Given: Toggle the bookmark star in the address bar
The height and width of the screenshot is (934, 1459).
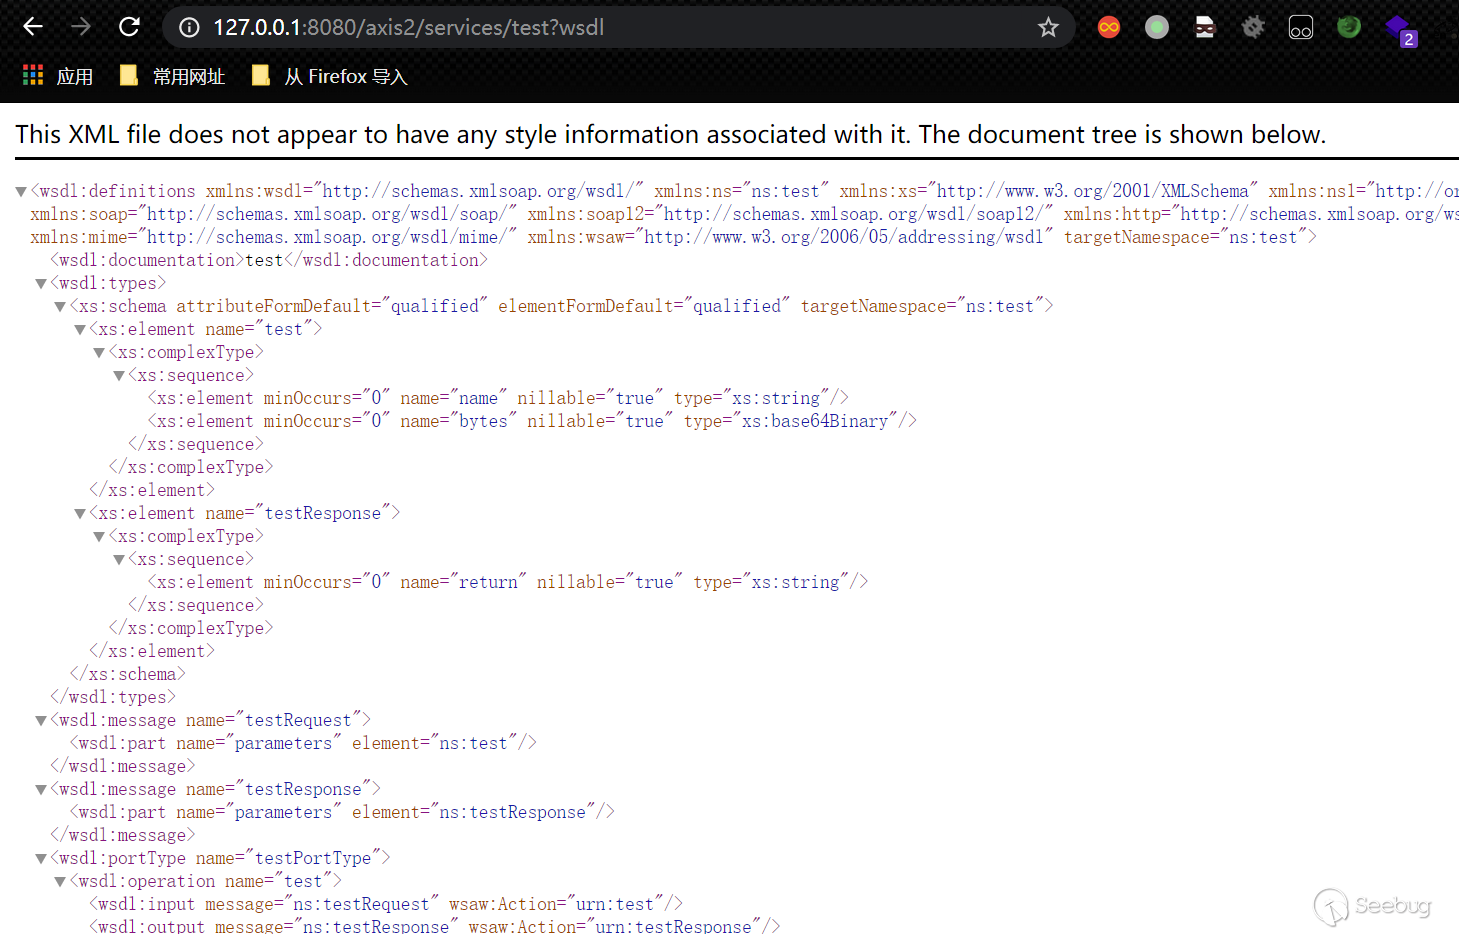Looking at the screenshot, I should (1047, 27).
